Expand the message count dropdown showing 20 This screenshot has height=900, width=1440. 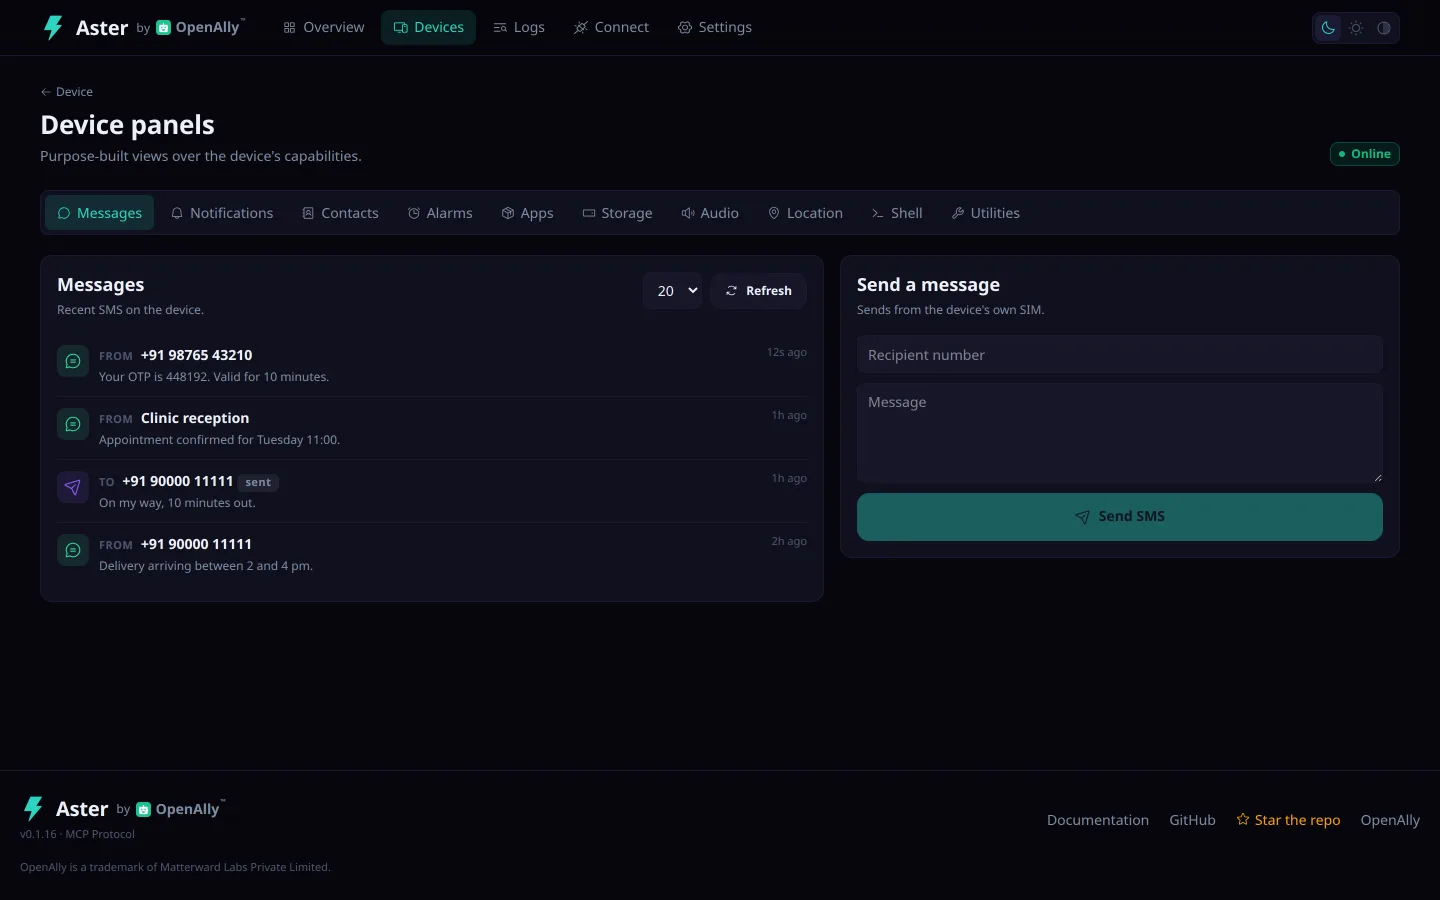[672, 291]
